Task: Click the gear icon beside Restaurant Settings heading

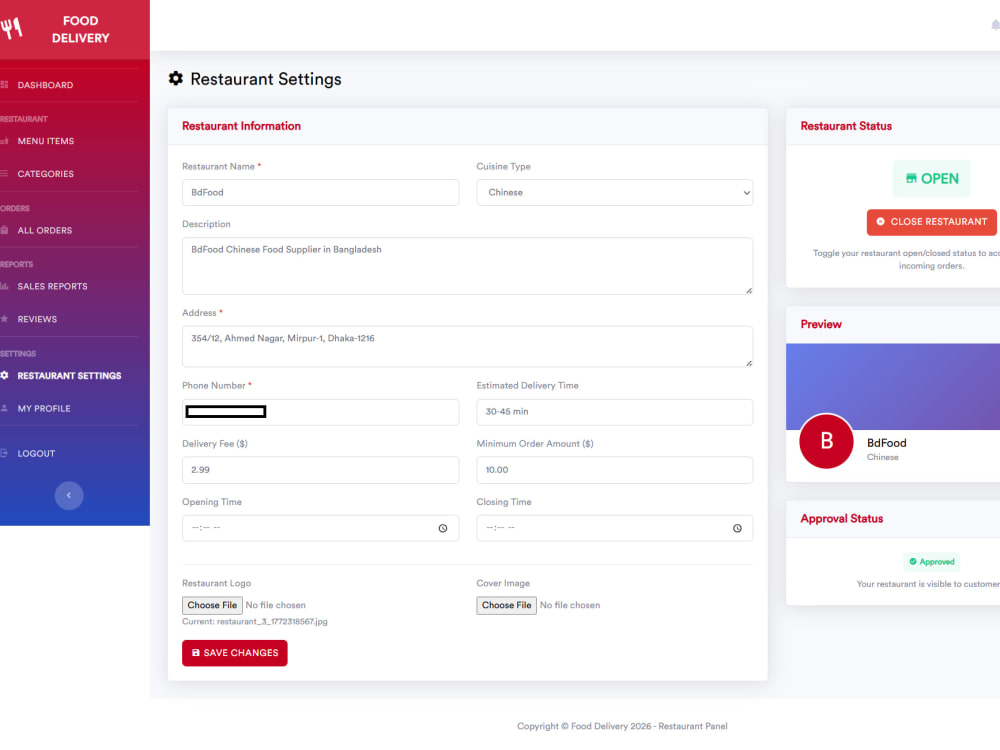Action: click(x=176, y=78)
